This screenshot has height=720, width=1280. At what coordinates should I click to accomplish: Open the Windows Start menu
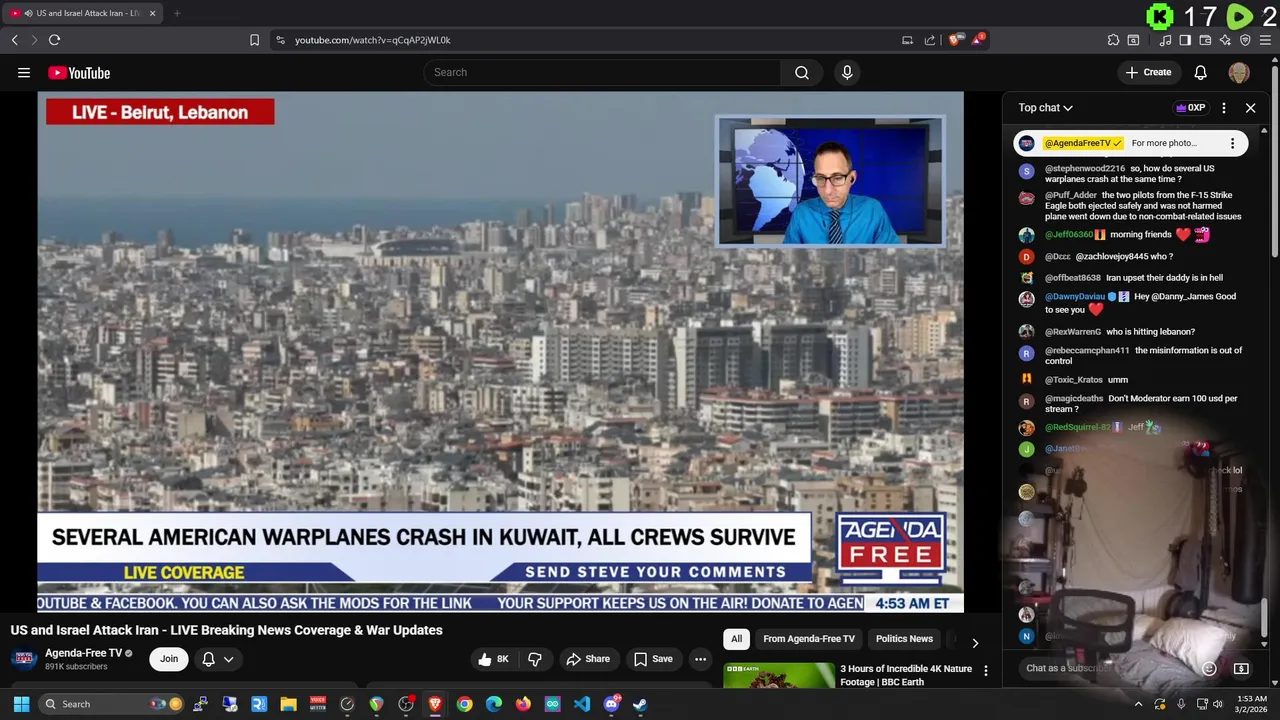pos(21,704)
